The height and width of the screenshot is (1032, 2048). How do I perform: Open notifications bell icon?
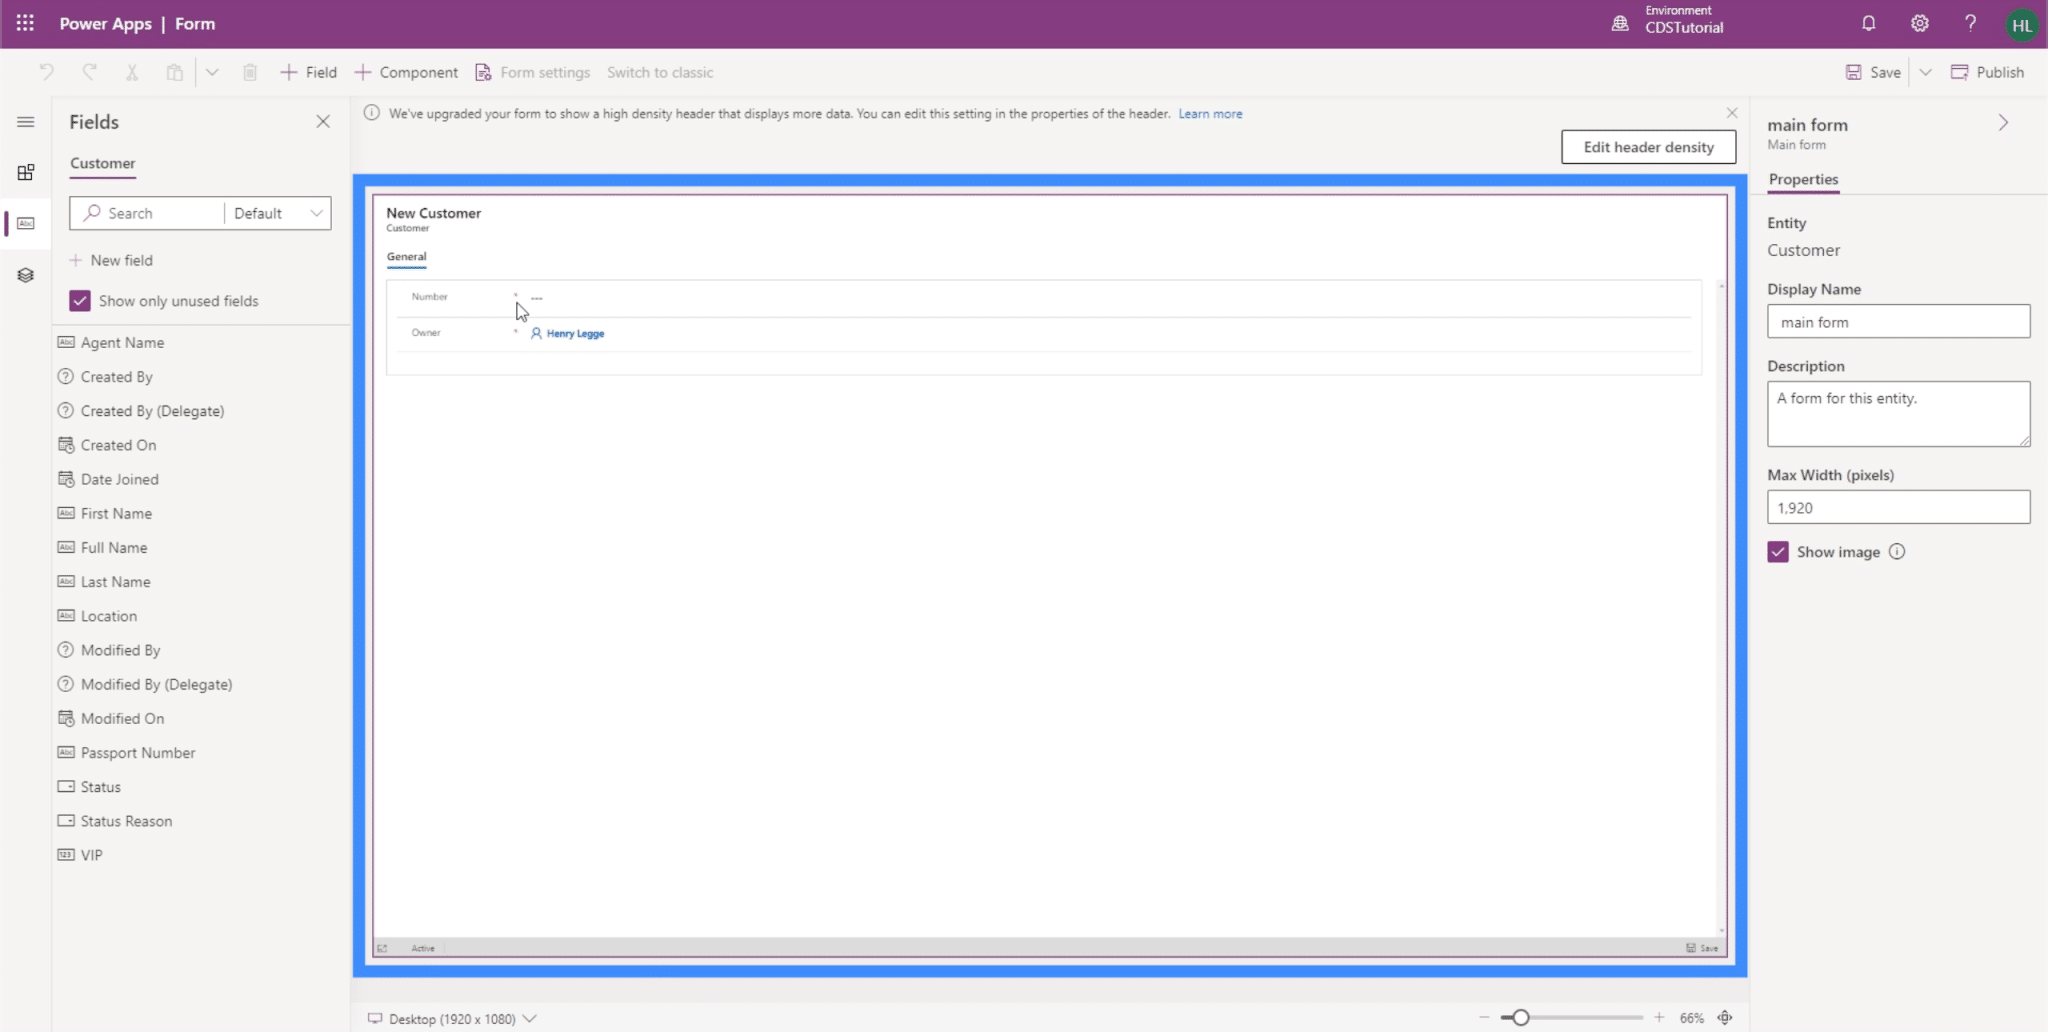coord(1869,23)
